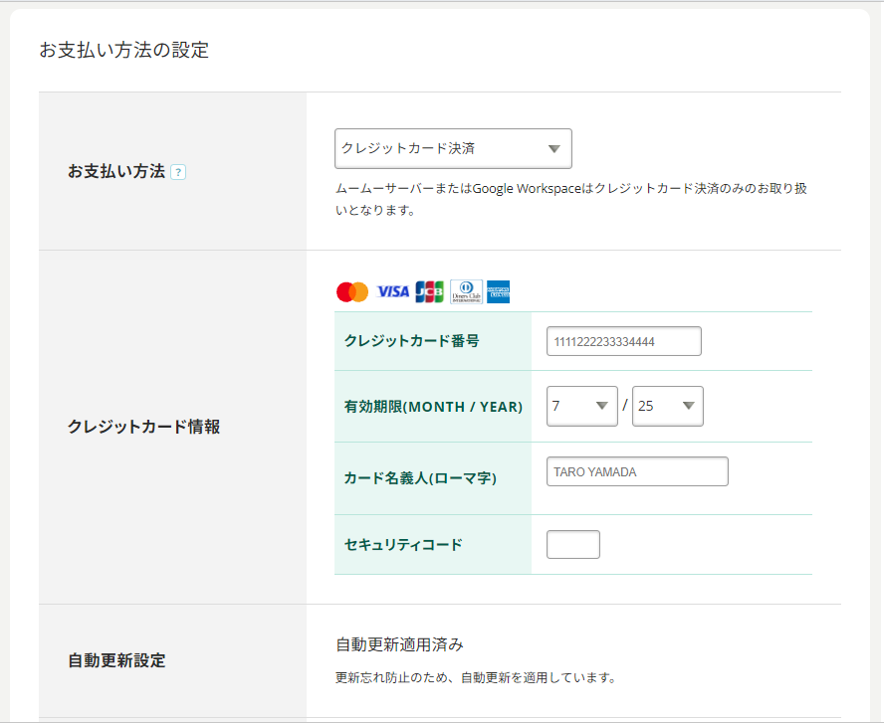This screenshot has width=884, height=723.
Task: Click the セキュリティコード input box
Action: pyautogui.click(x=573, y=545)
